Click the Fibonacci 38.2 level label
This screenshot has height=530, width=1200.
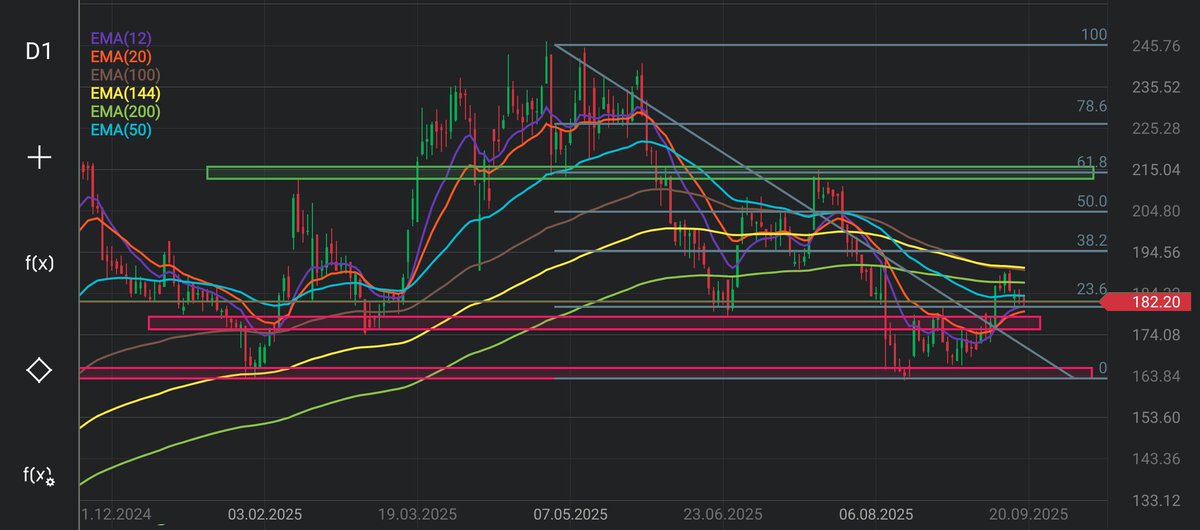pyautogui.click(x=1091, y=241)
